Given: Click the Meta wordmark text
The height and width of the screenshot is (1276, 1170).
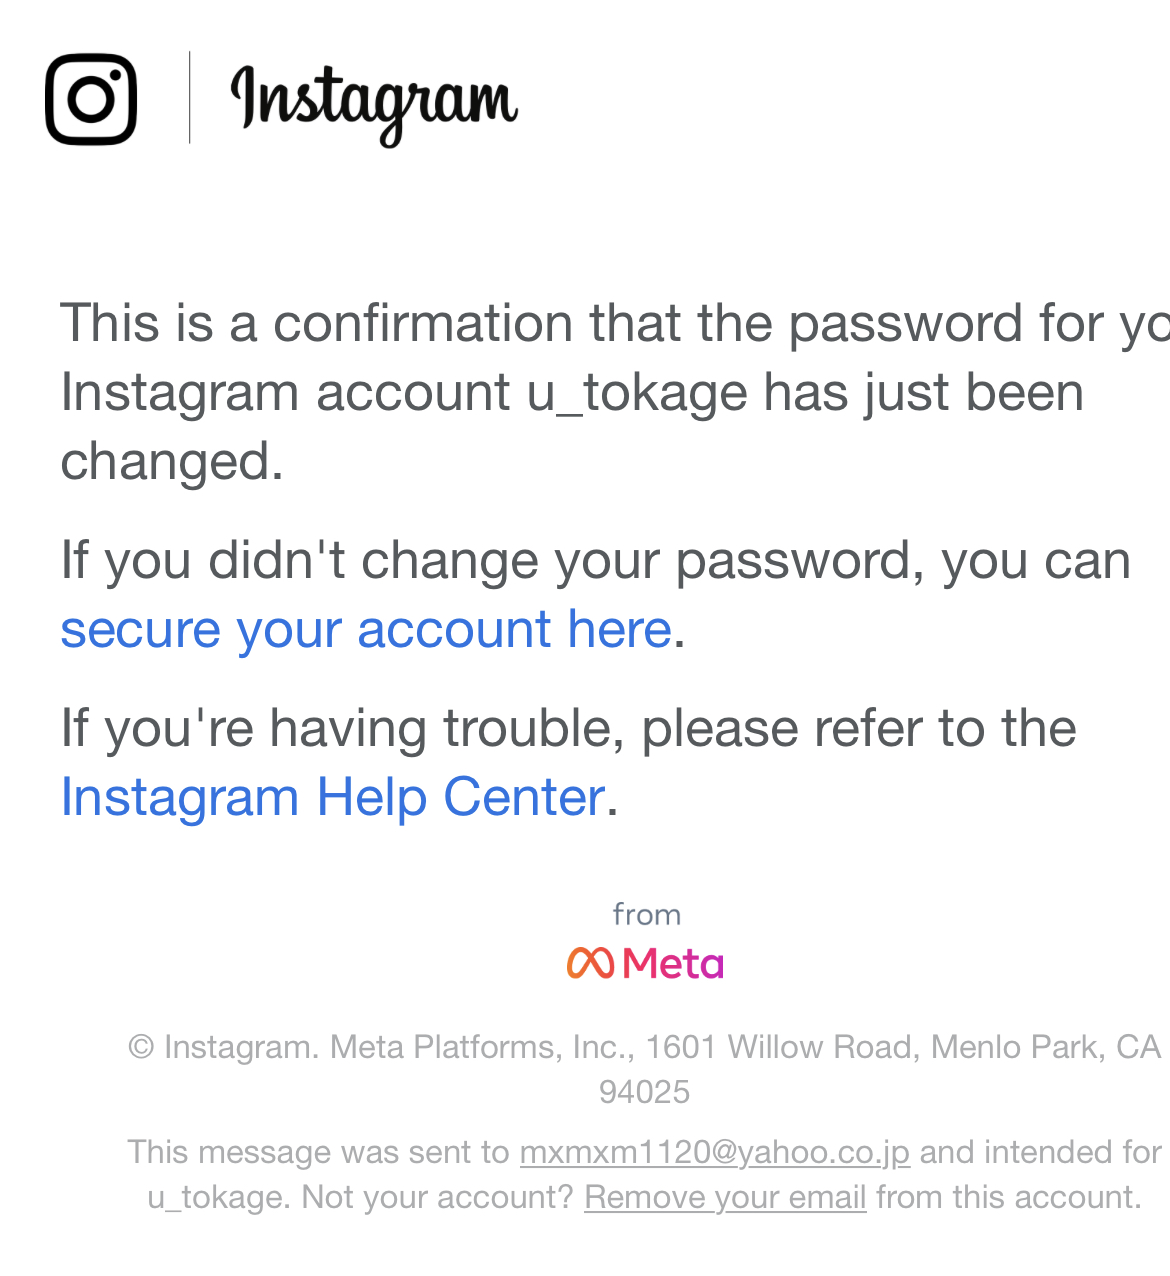Looking at the screenshot, I should pos(673,963).
